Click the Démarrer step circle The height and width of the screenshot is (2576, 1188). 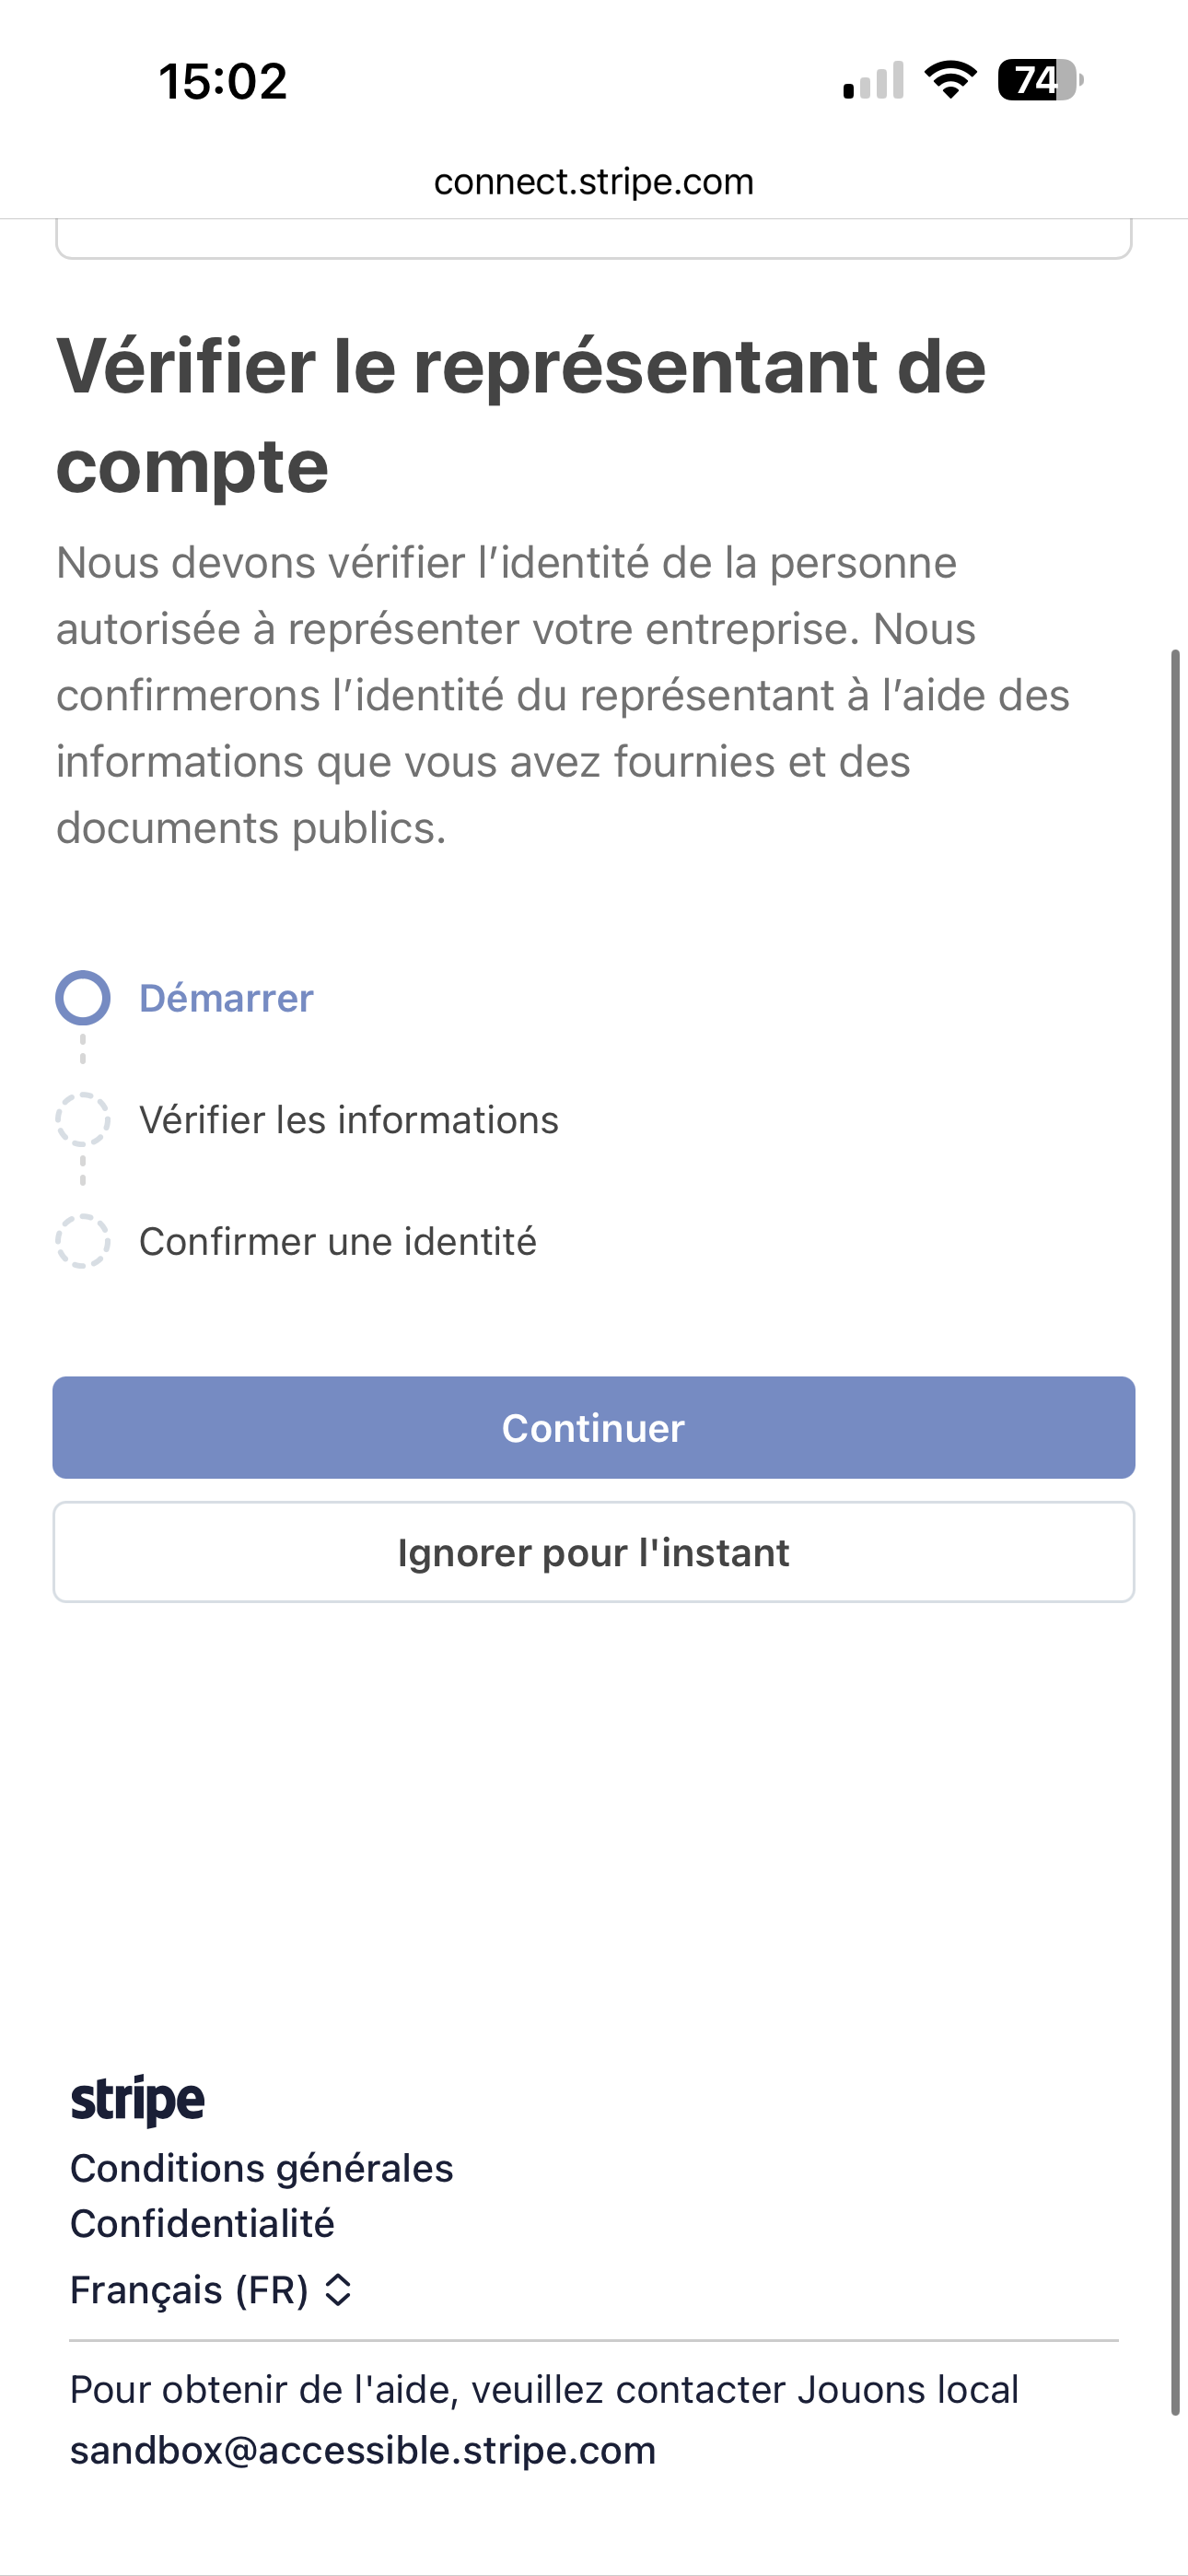[x=83, y=998]
